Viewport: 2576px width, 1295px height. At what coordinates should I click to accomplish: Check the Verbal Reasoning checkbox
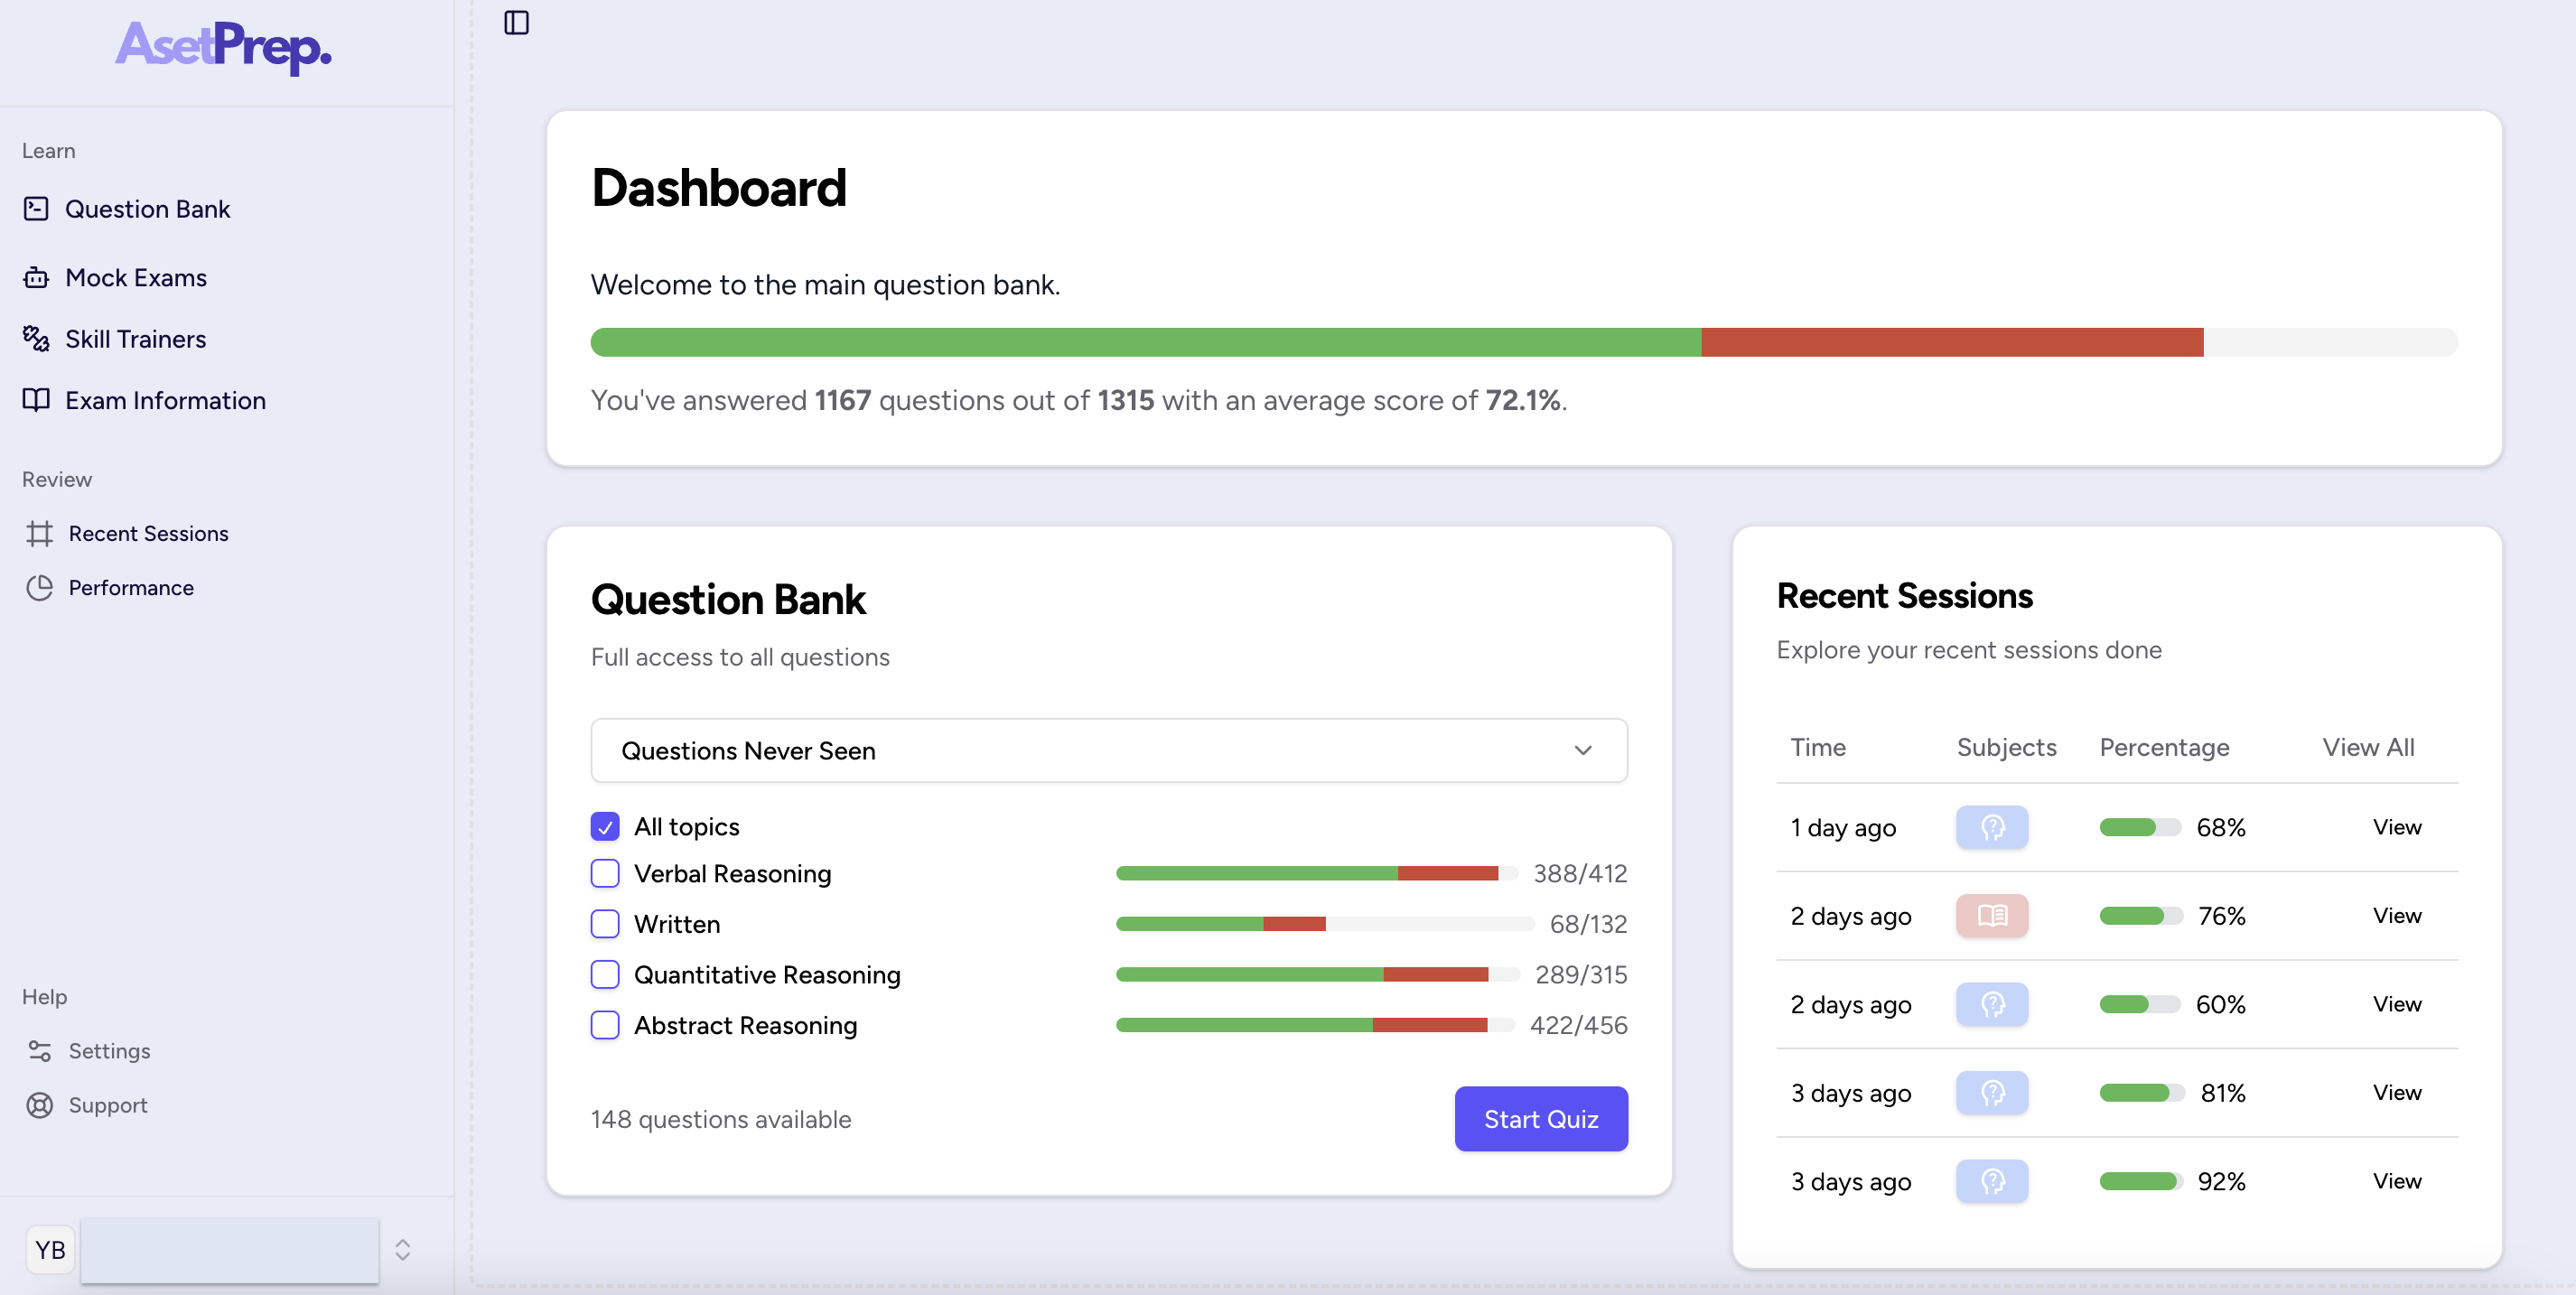(x=605, y=873)
